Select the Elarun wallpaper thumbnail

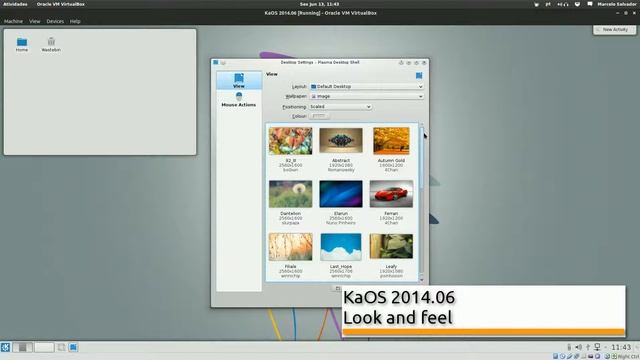(341, 194)
